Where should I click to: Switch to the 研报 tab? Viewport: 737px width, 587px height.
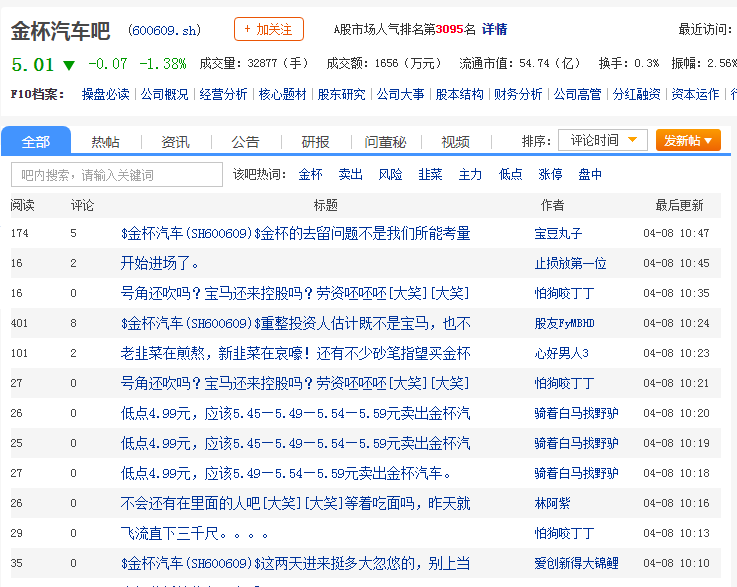(x=315, y=141)
